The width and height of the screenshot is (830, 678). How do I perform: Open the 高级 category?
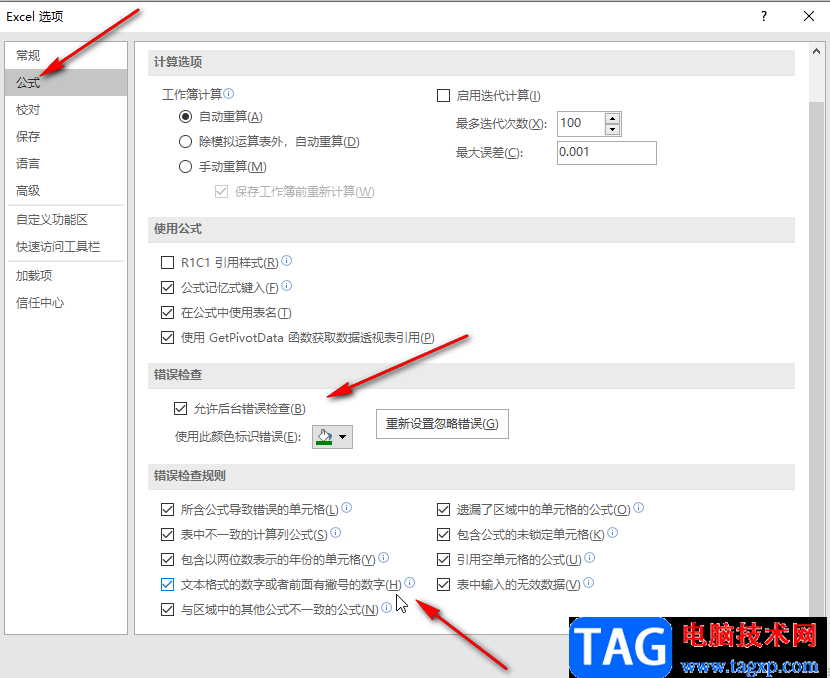[x=66, y=191]
